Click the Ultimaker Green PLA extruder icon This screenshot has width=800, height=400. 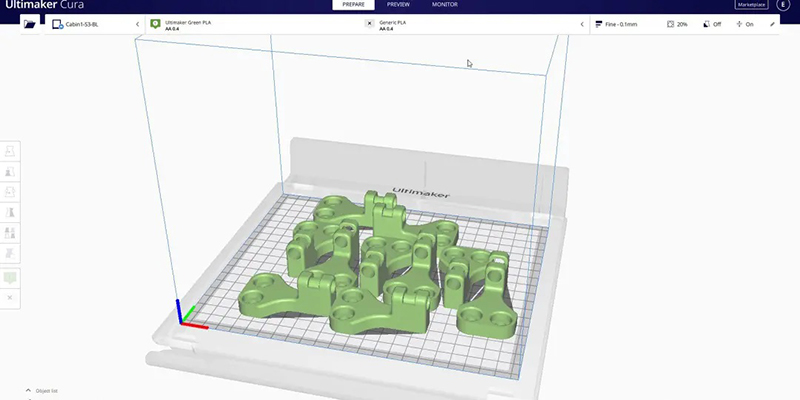(x=155, y=23)
